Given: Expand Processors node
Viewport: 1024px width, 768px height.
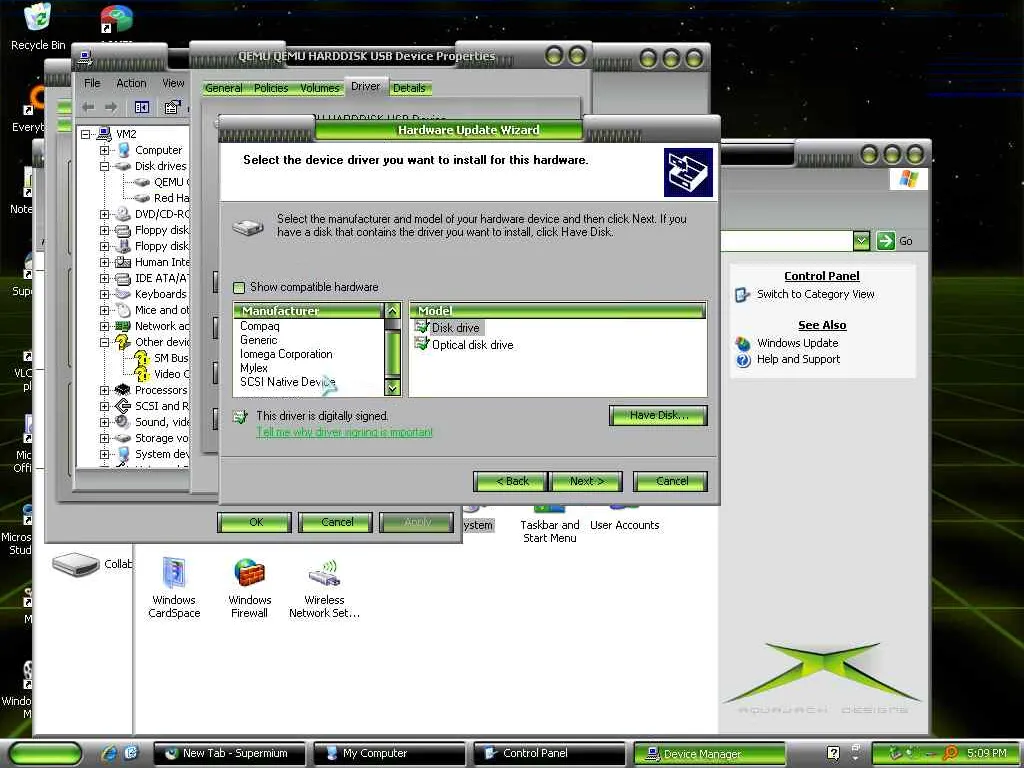Looking at the screenshot, I should [x=104, y=391].
